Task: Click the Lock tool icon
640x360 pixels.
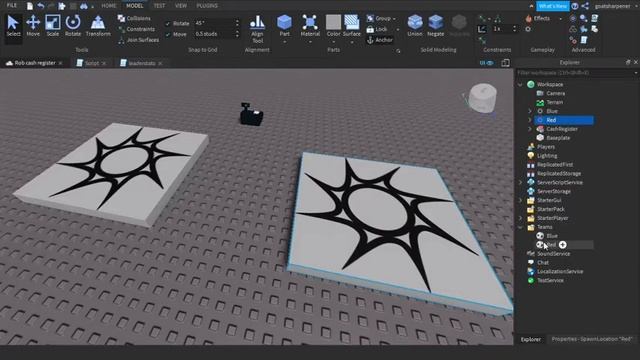Action: 370,29
